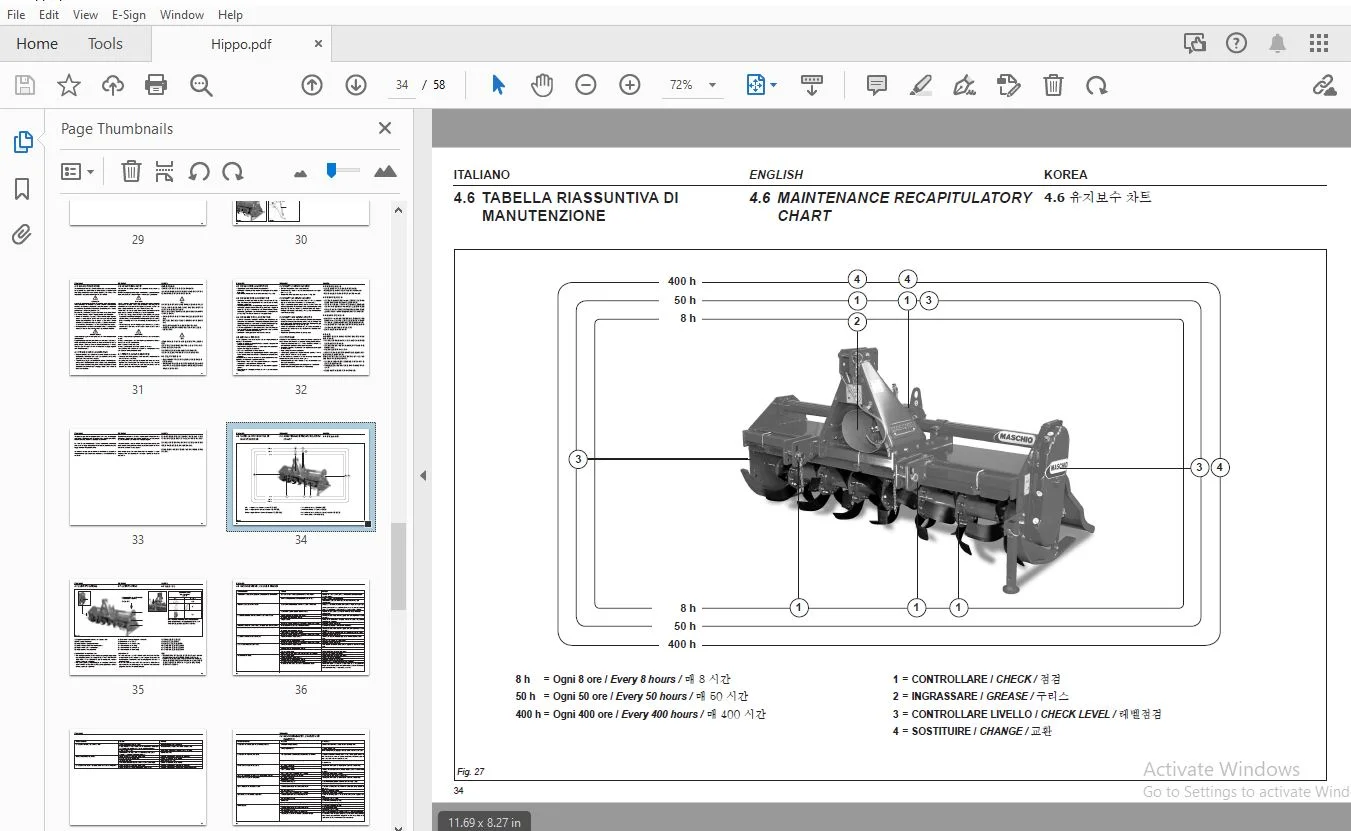The image size is (1351, 831).
Task: Click the extract pages icon in thumbnails panel
Action: point(165,171)
